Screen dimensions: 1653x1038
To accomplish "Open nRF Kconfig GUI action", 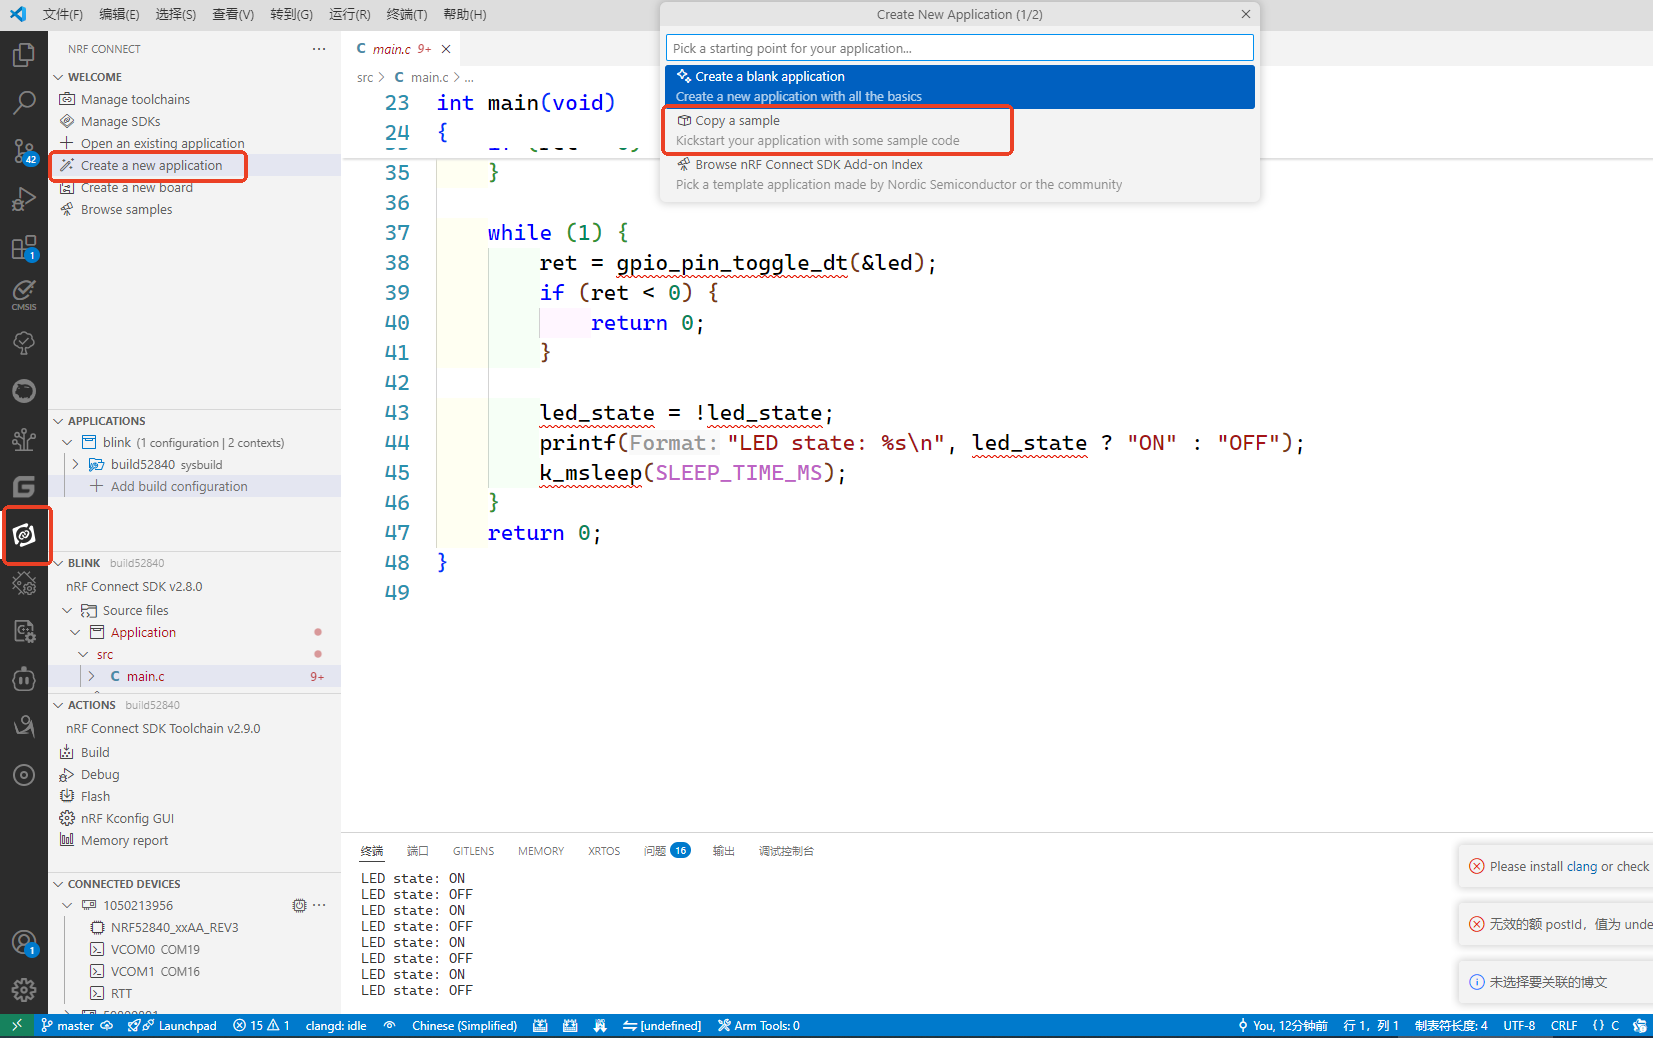I will 127,819.
